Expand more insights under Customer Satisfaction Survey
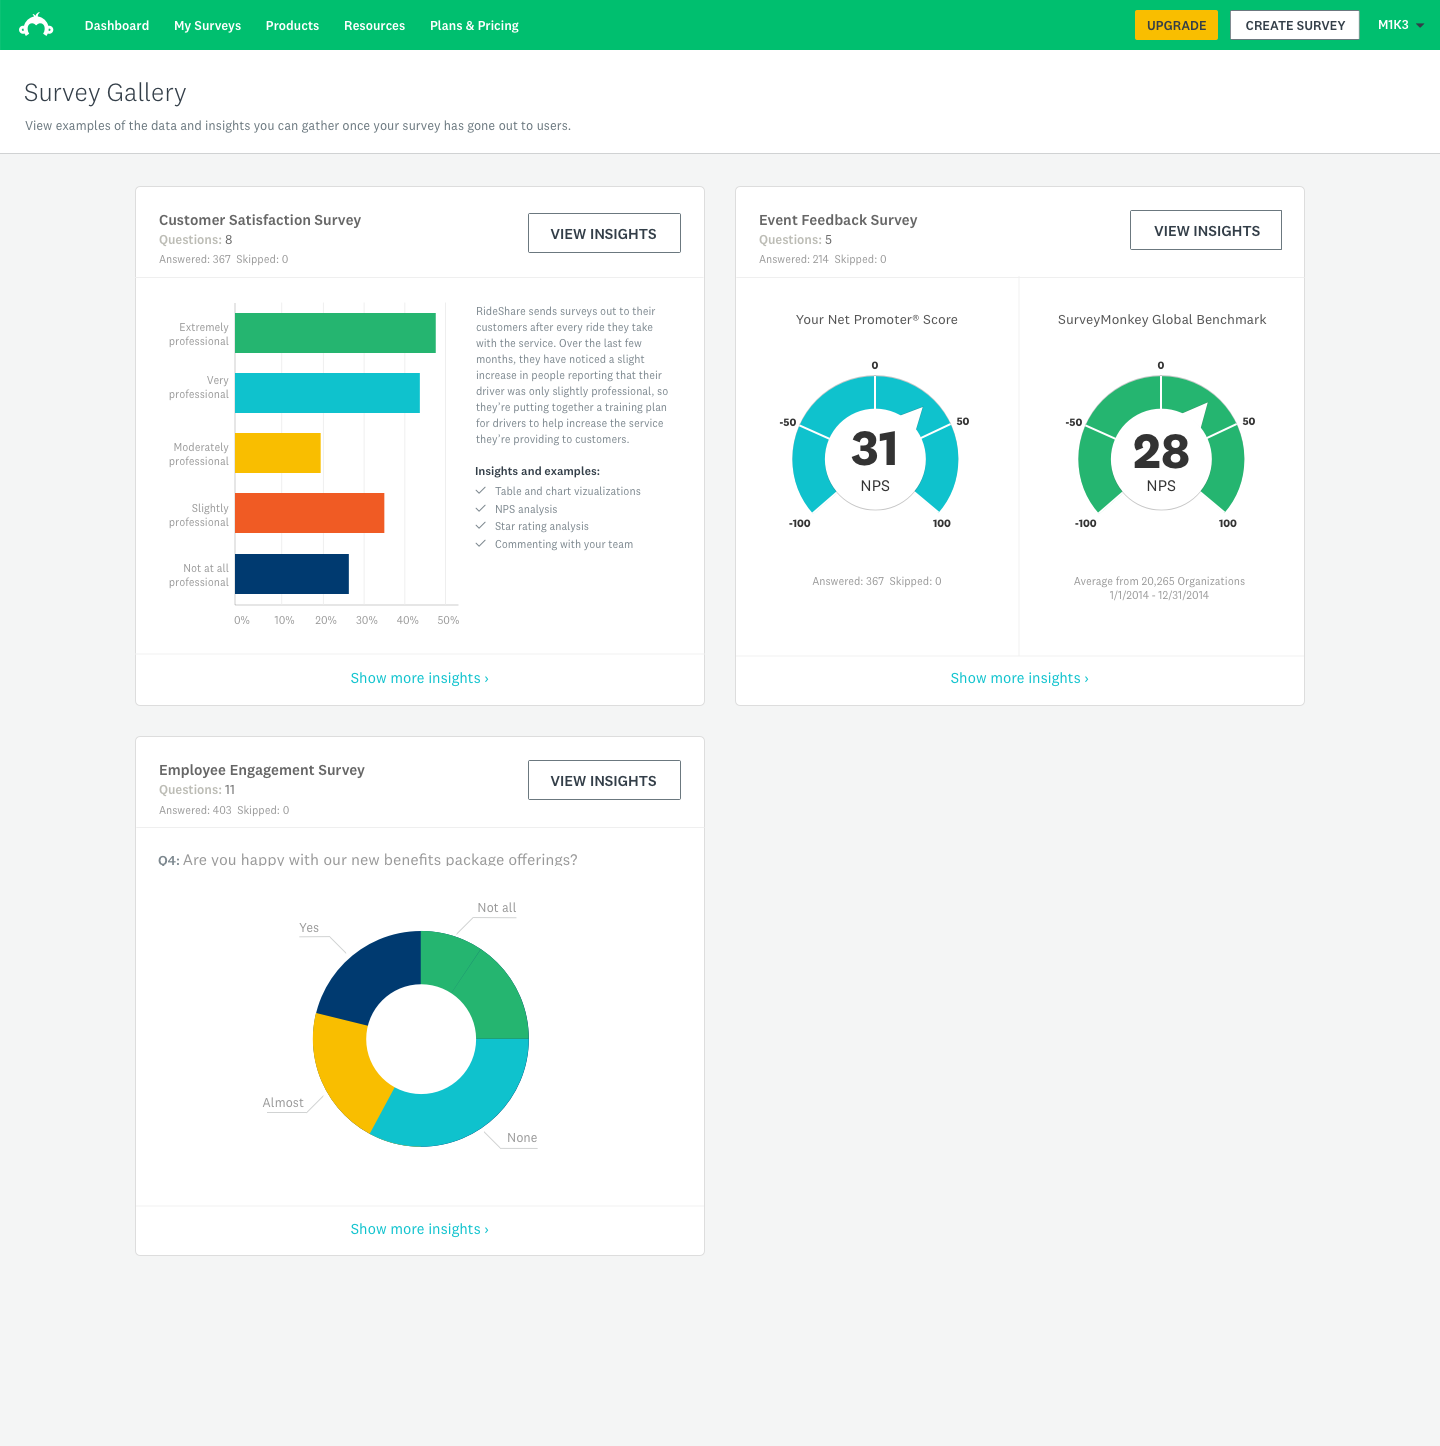 pyautogui.click(x=419, y=678)
